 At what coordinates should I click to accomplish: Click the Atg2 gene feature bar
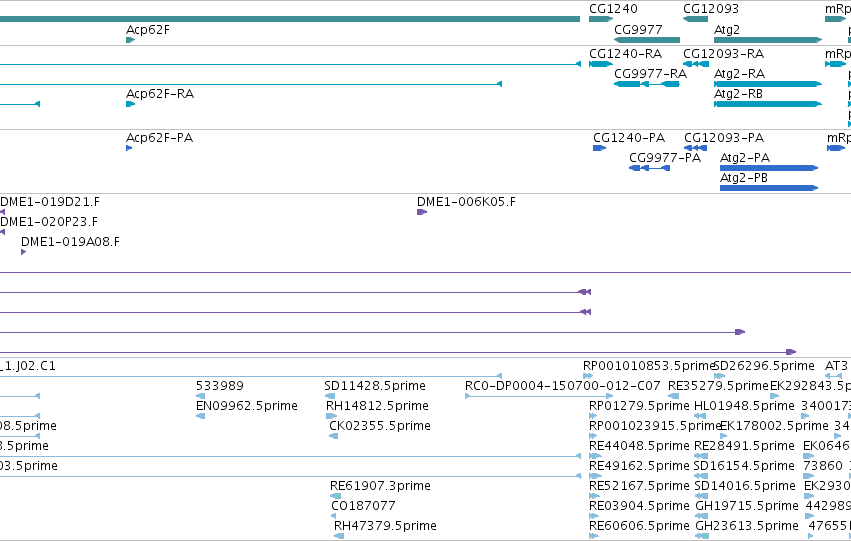tap(768, 40)
